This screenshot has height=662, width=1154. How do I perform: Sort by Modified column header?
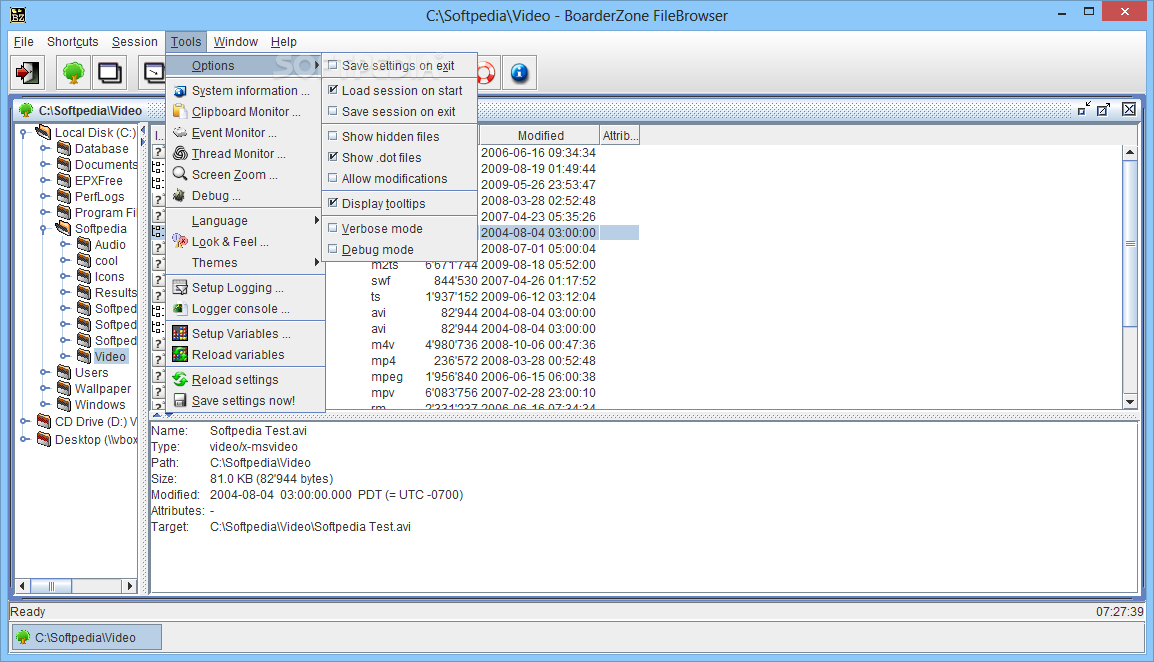[x=539, y=135]
